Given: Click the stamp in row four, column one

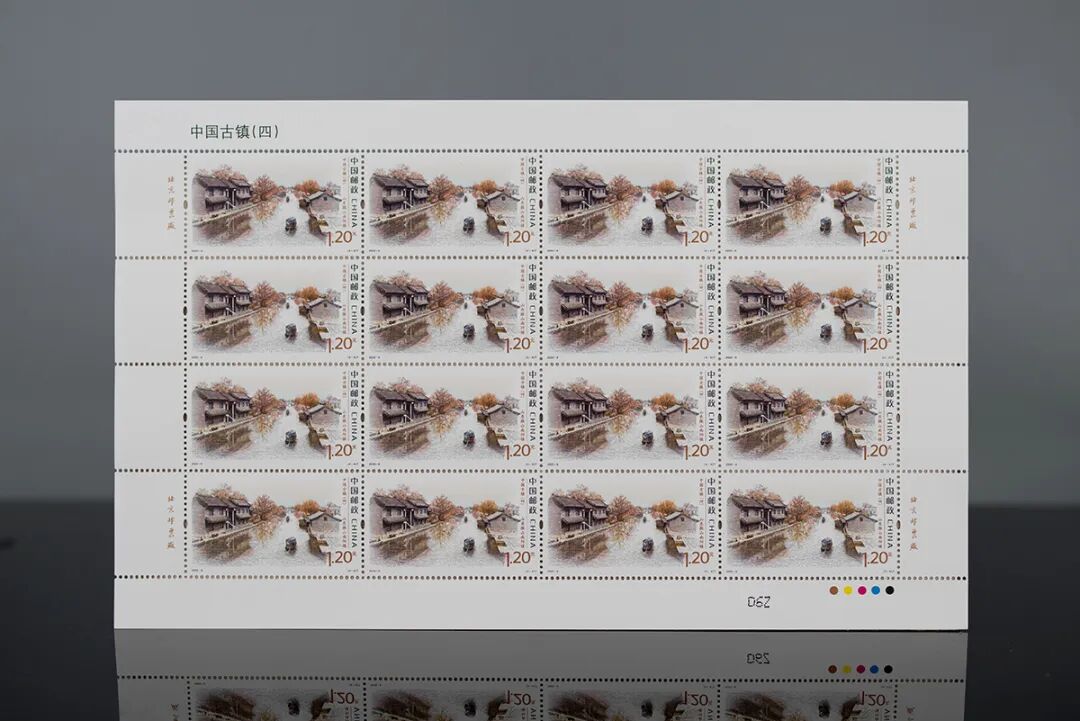Looking at the screenshot, I should pos(276,523).
